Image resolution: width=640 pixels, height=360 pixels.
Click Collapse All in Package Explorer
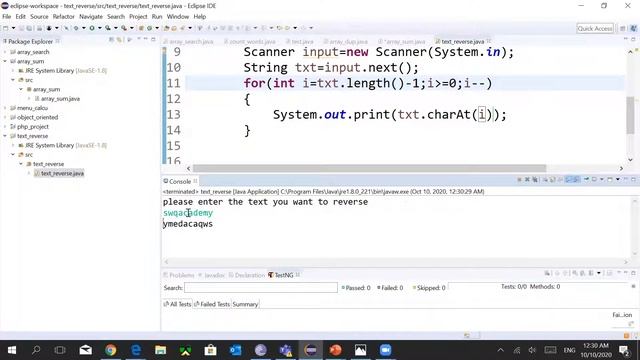pos(111,40)
